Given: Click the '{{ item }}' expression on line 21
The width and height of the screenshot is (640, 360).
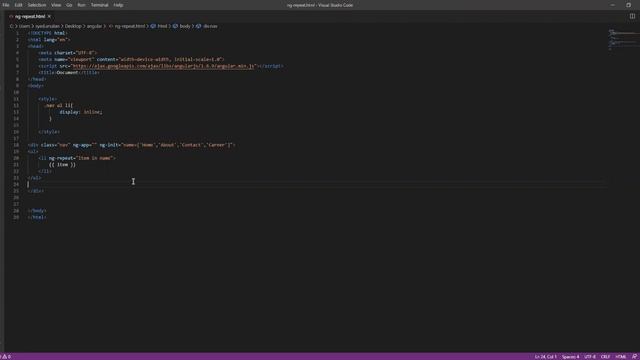Looking at the screenshot, I should [62, 164].
